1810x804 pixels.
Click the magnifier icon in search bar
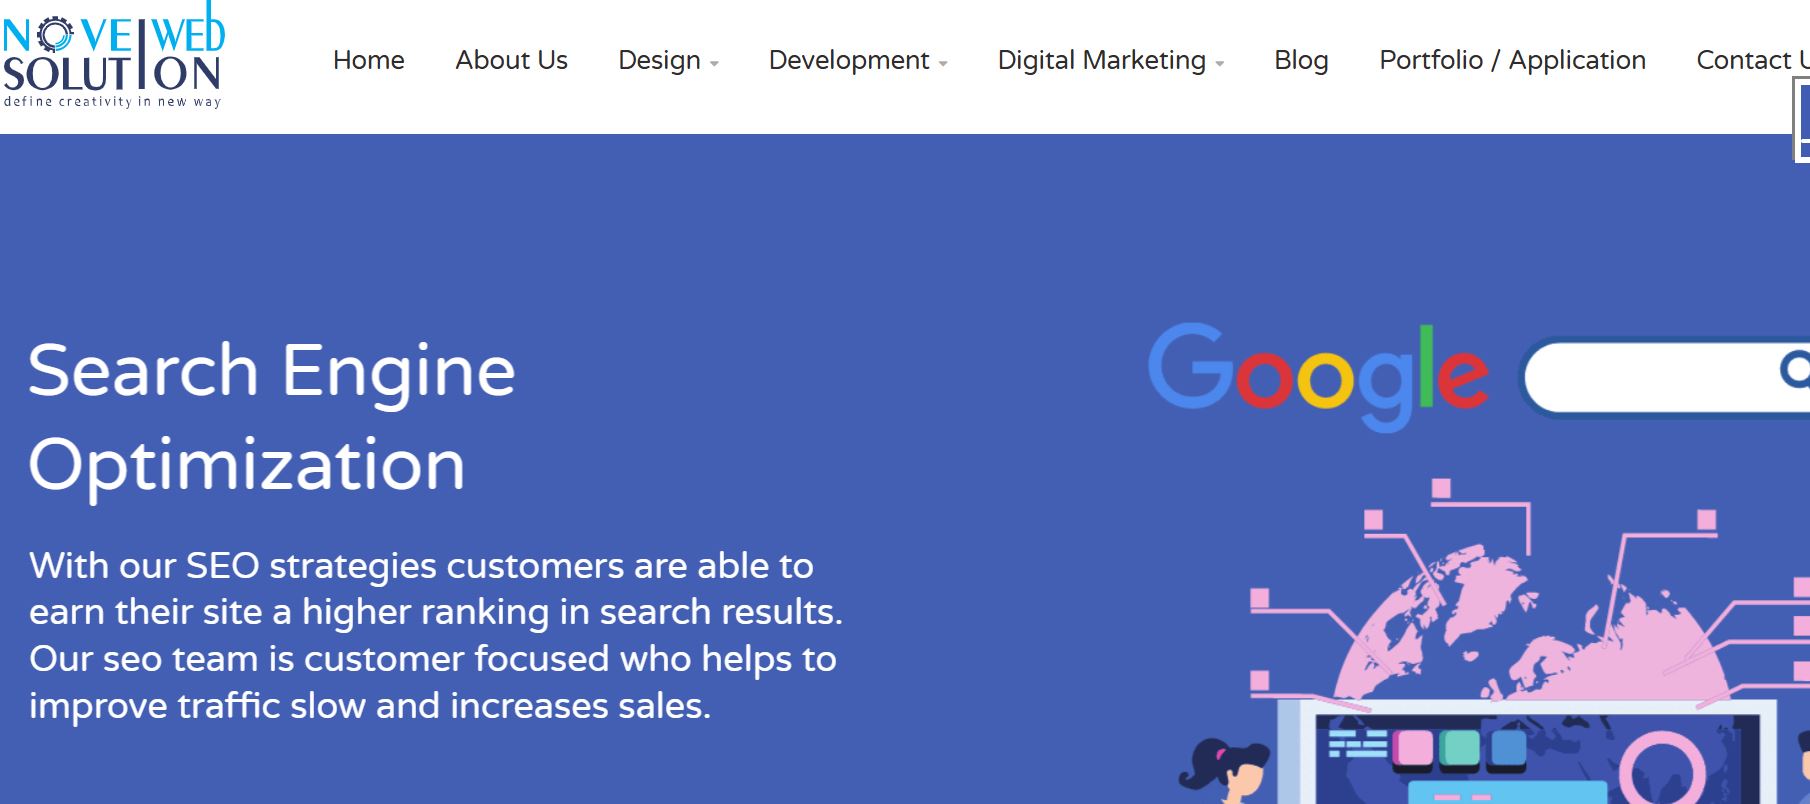(x=1795, y=370)
